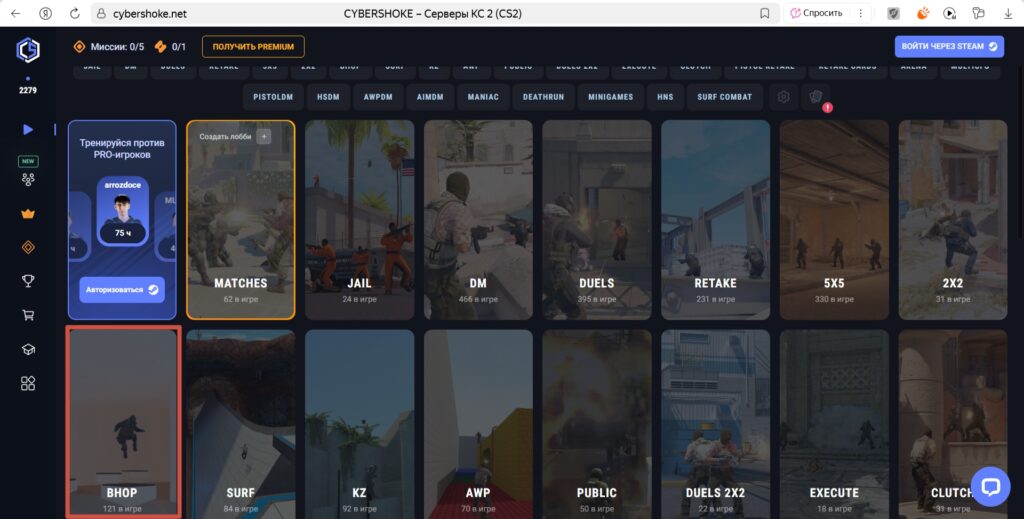Image resolution: width=1024 pixels, height=519 pixels.
Task: Open the DM mode card
Action: (478, 220)
